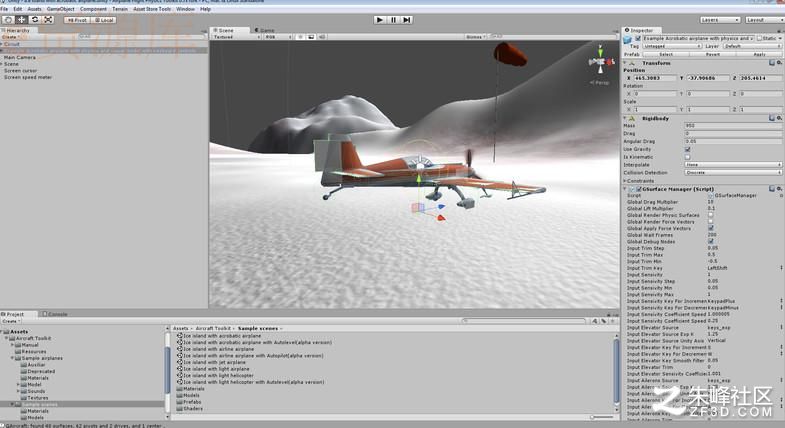
Task: Open the Layers dropdown
Action: [720, 20]
